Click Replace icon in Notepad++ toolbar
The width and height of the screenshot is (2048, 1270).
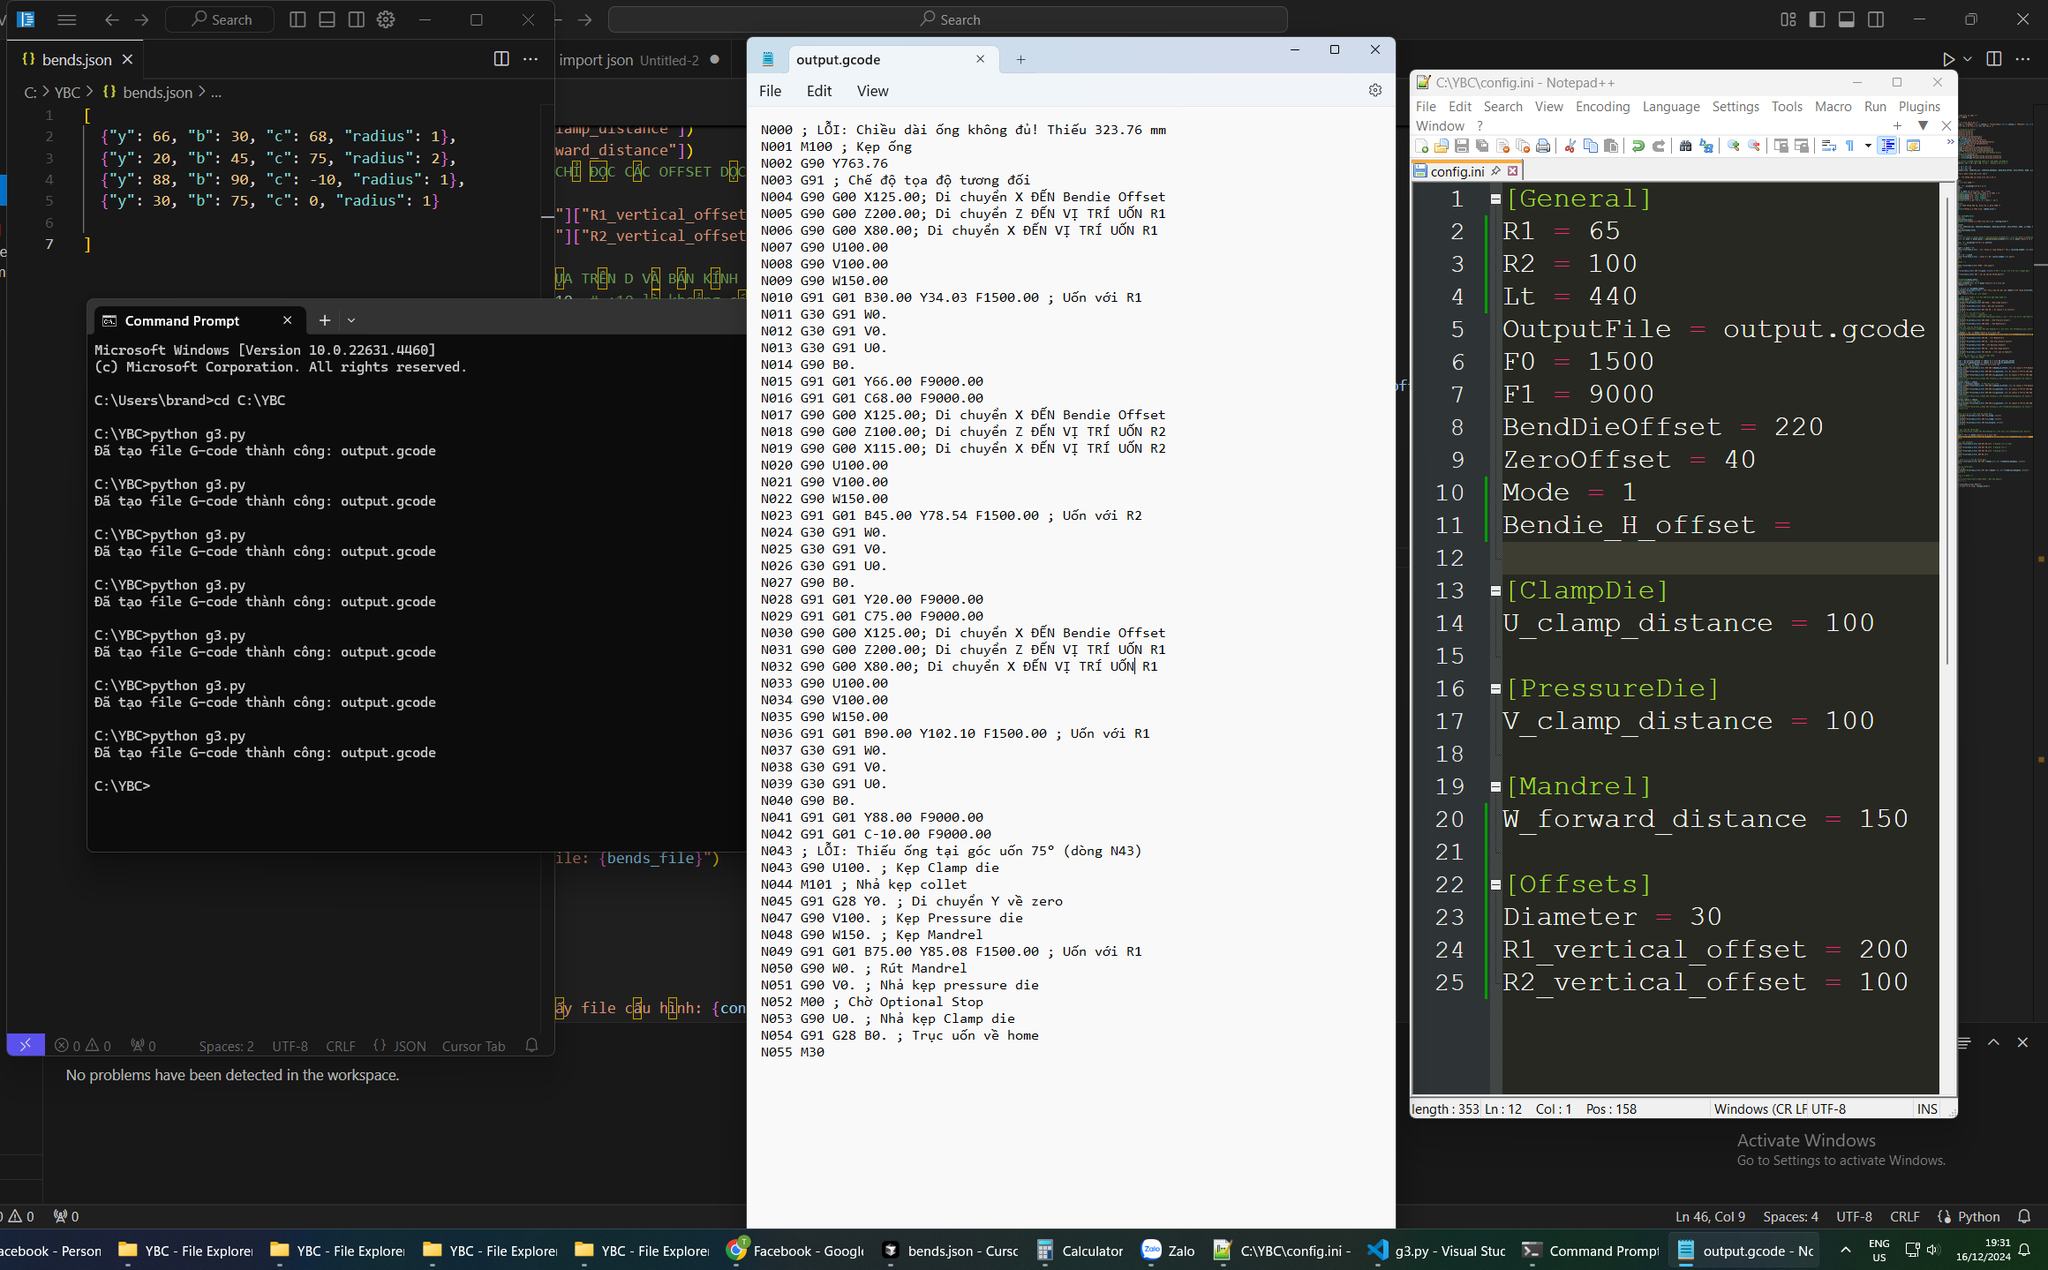[x=1706, y=146]
